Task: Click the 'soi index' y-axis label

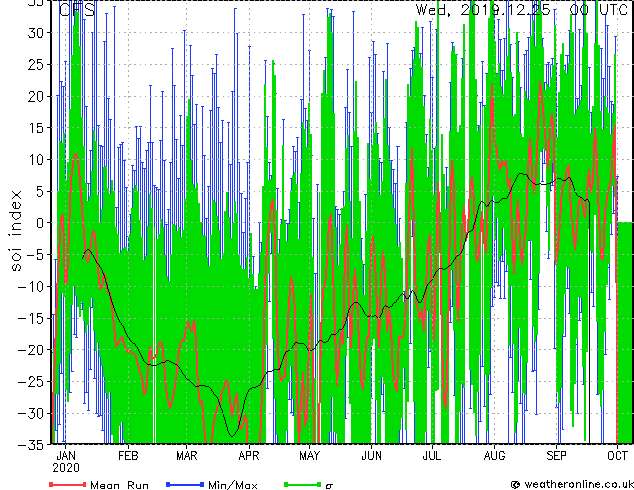Action: click(x=15, y=231)
